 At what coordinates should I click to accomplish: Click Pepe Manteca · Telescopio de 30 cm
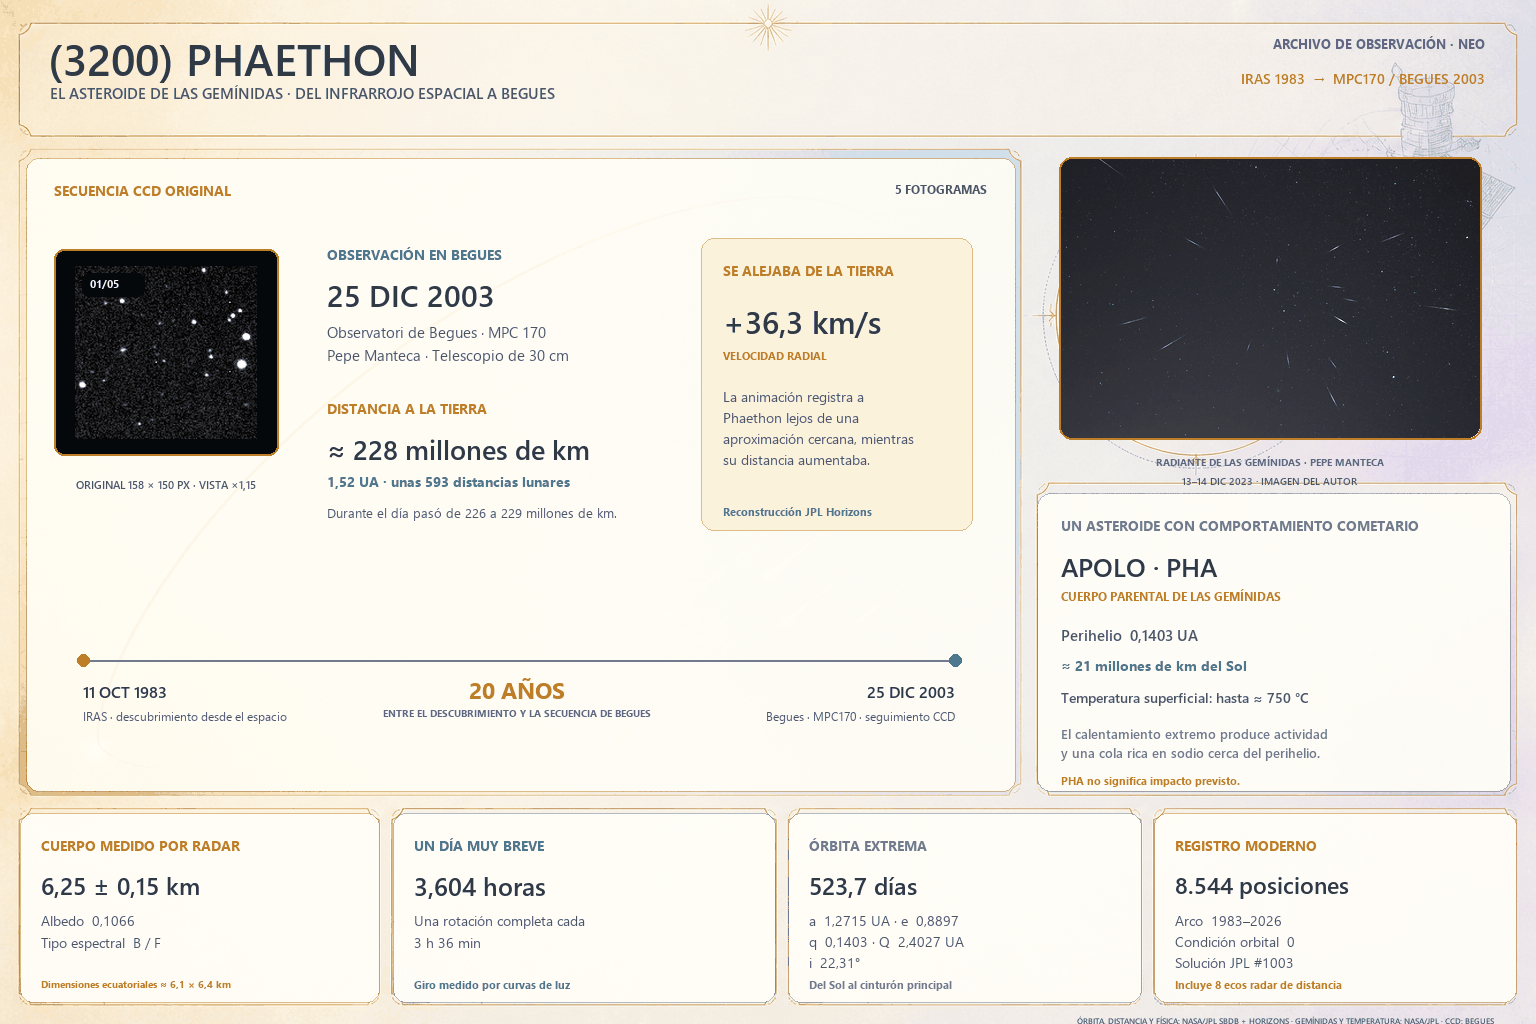[448, 356]
